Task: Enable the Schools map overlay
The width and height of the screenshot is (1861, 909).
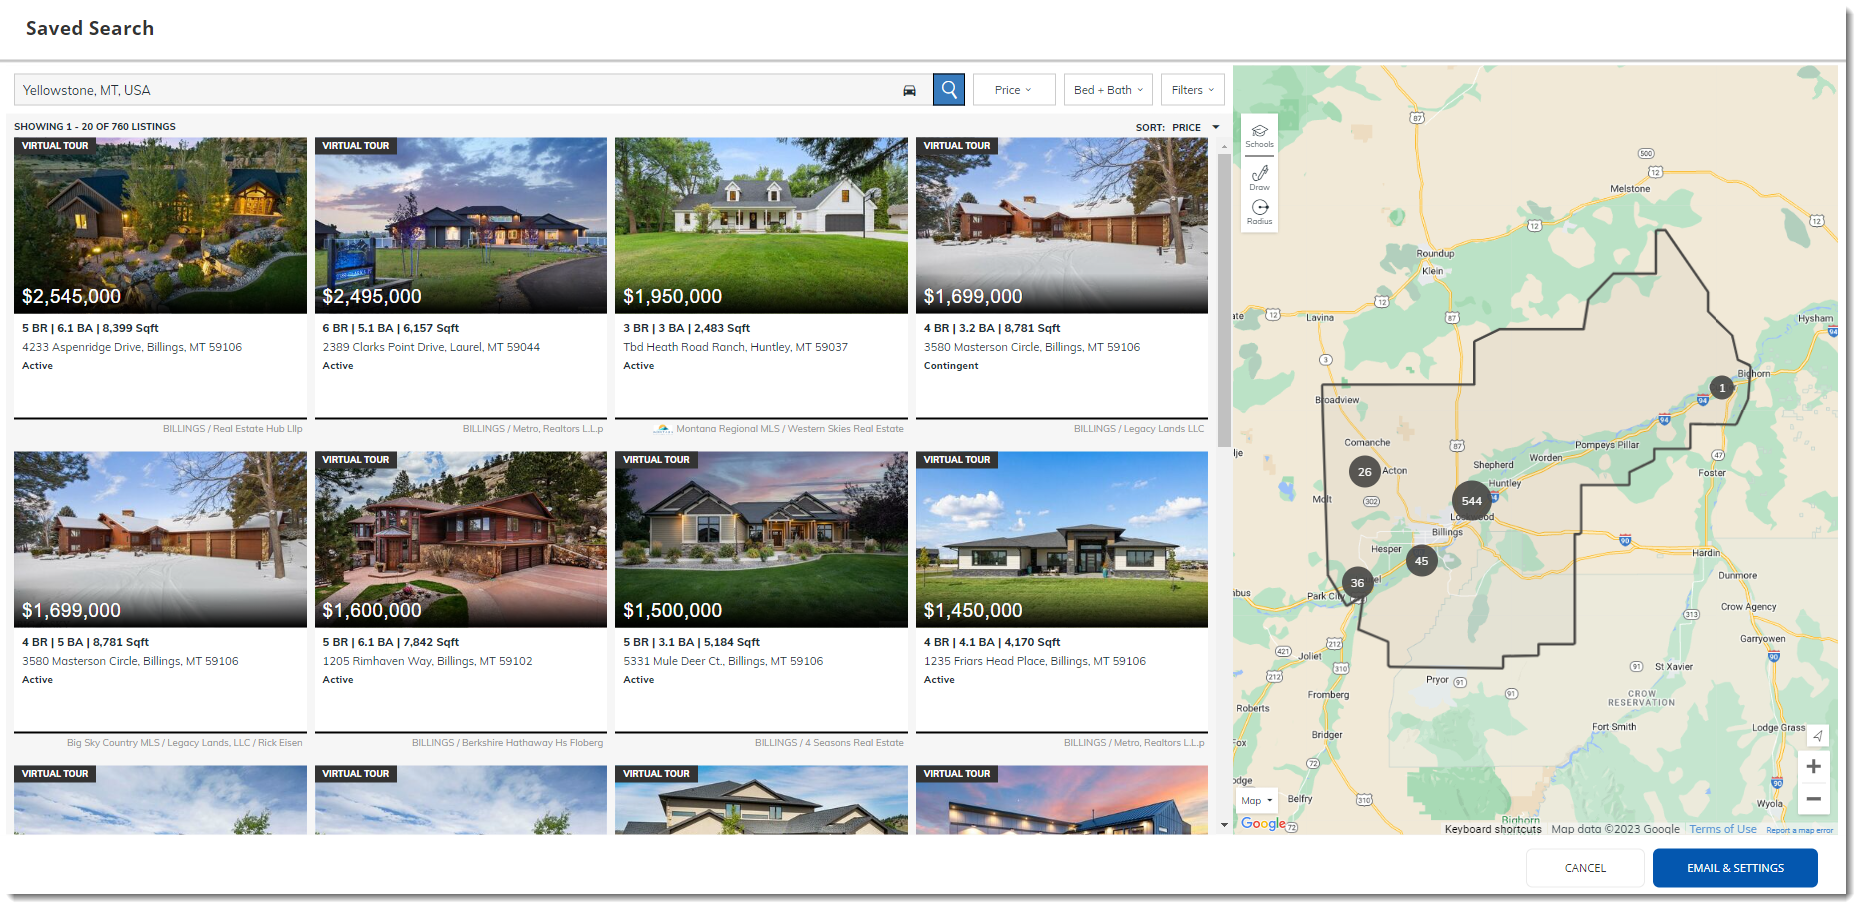Action: 1259,136
